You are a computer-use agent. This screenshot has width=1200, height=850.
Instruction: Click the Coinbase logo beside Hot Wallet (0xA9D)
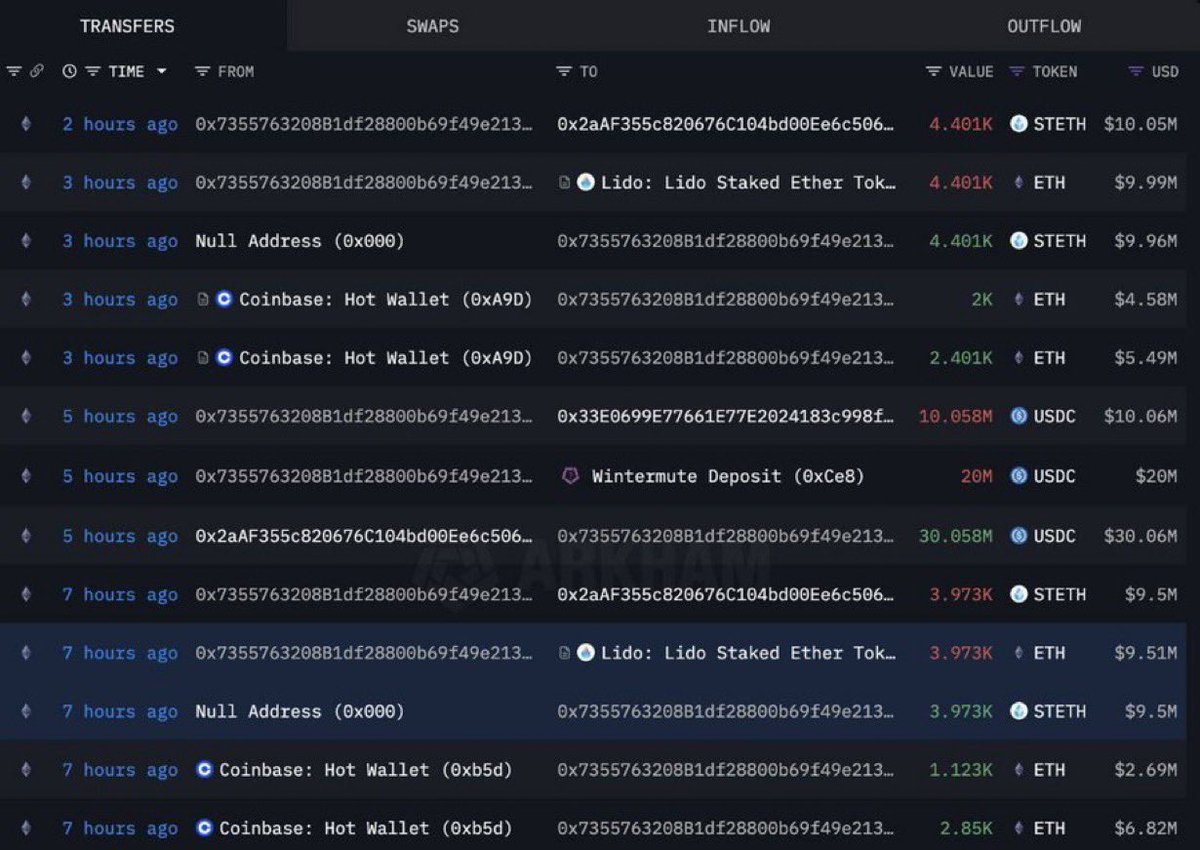tap(224, 299)
